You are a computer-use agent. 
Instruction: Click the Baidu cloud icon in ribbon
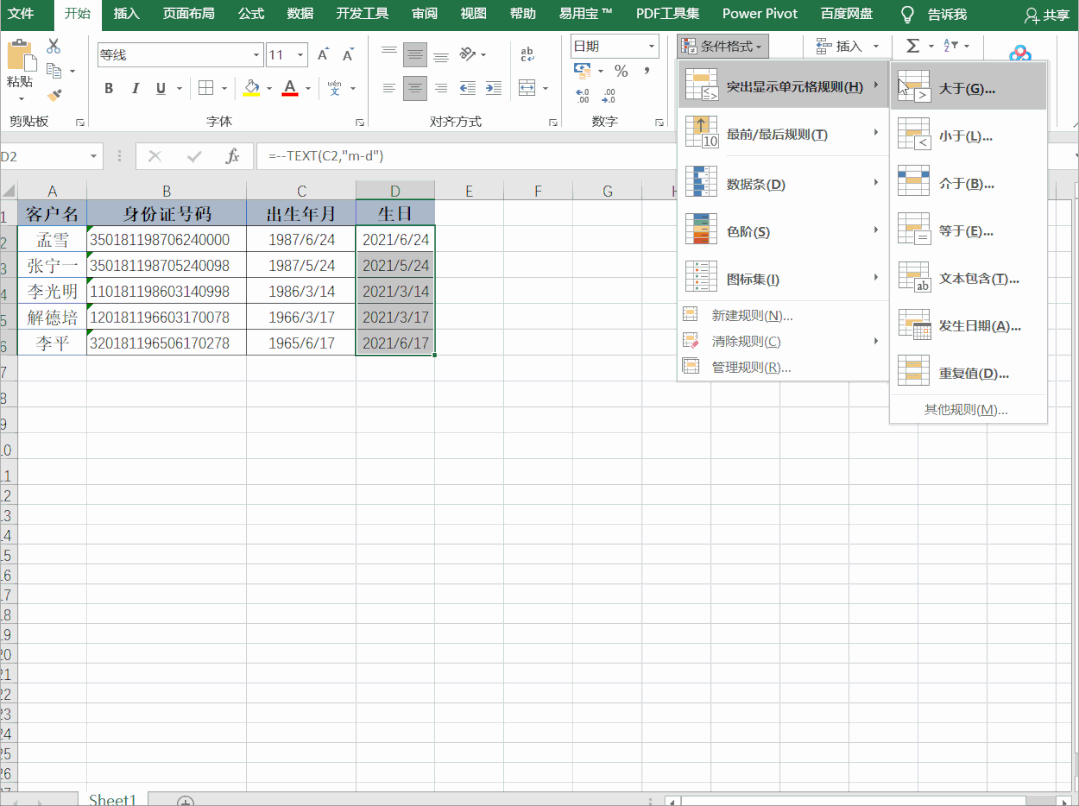[1020, 54]
